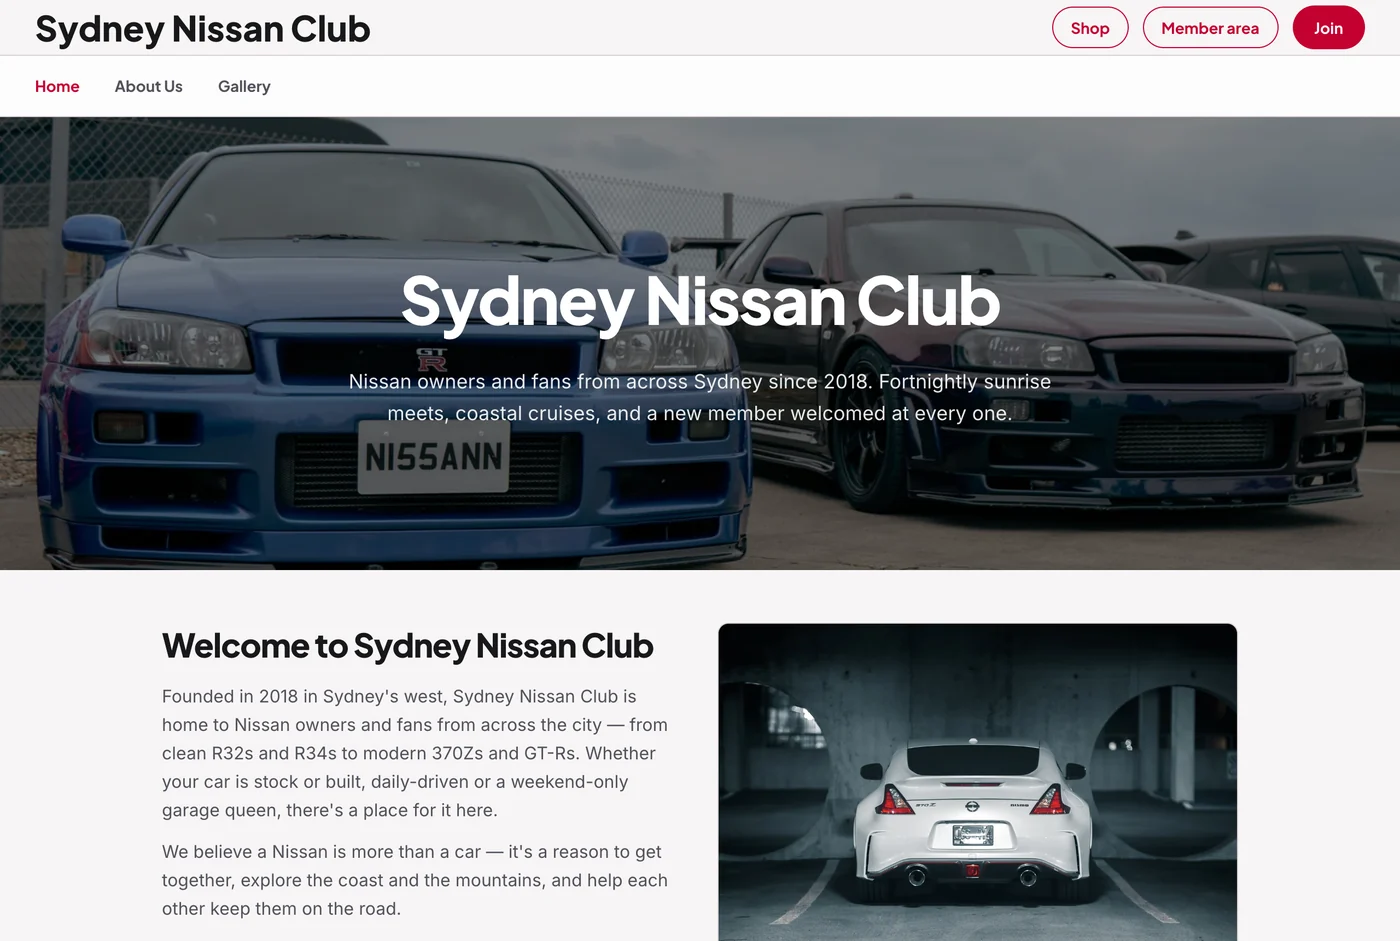Open the white 370Z garage photo
1400x941 pixels.
(x=978, y=782)
